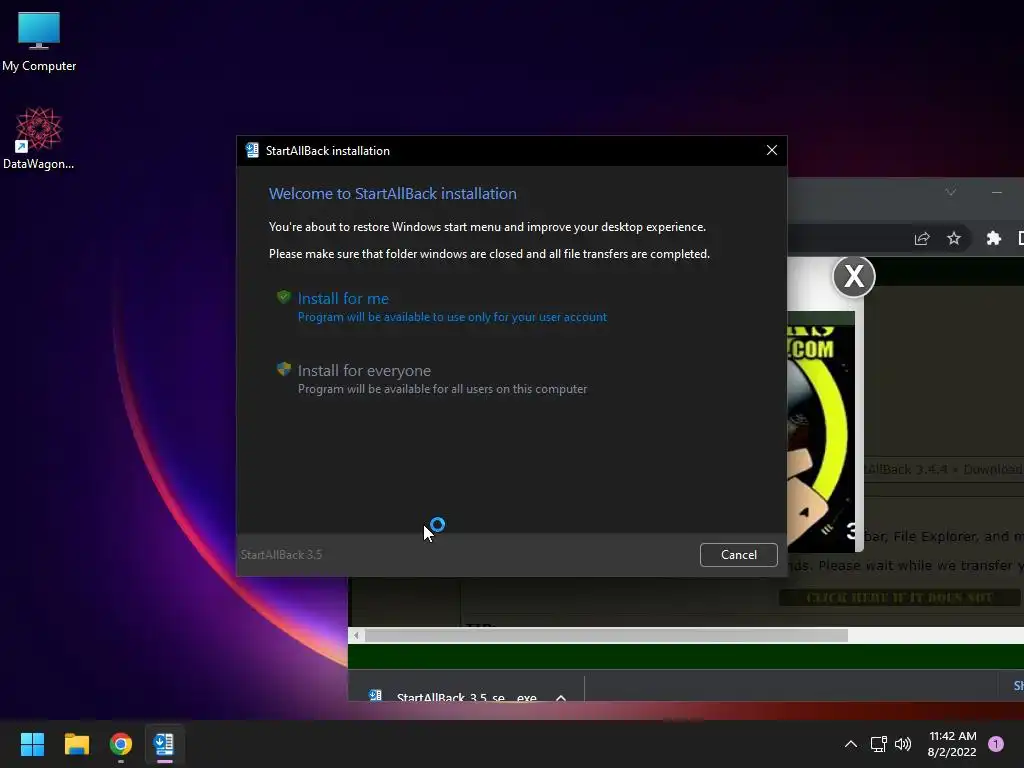This screenshot has width=1024, height=768.
Task: Click share icon in Chrome address bar
Action: (x=921, y=238)
